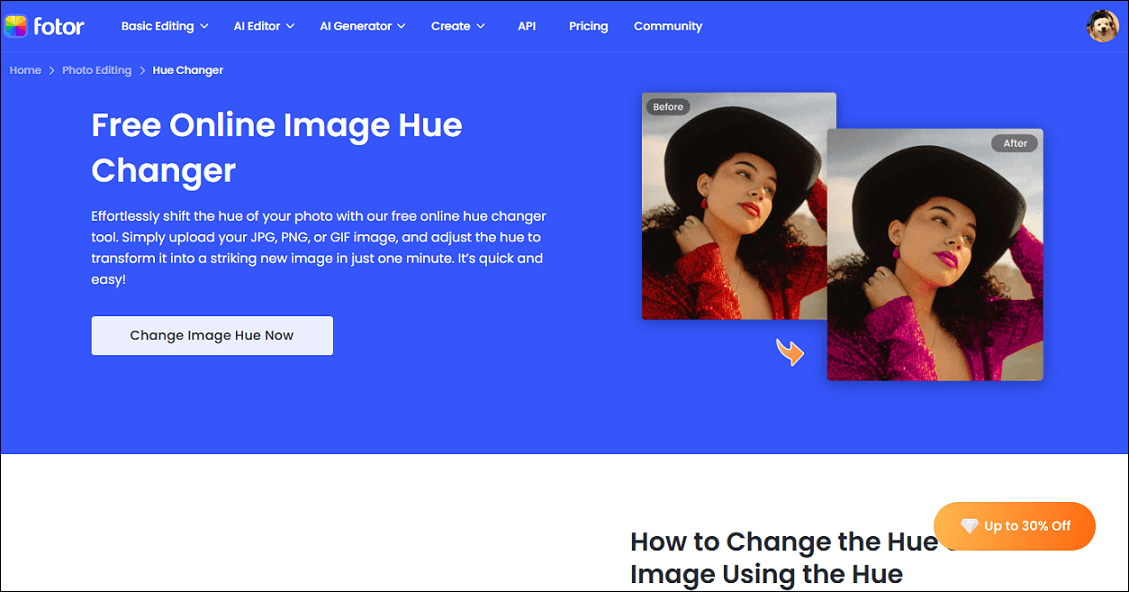1129x592 pixels.
Task: Open the Photo Editing breadcrumb link
Action: (96, 70)
